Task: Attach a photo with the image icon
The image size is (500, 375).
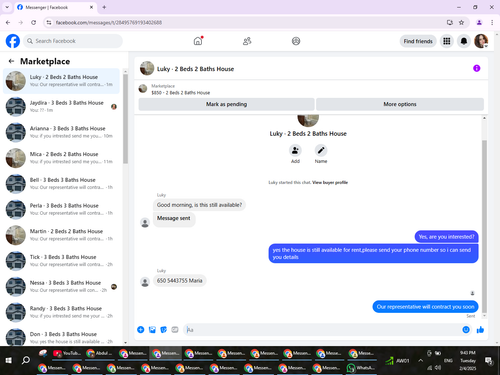Action: (x=152, y=330)
